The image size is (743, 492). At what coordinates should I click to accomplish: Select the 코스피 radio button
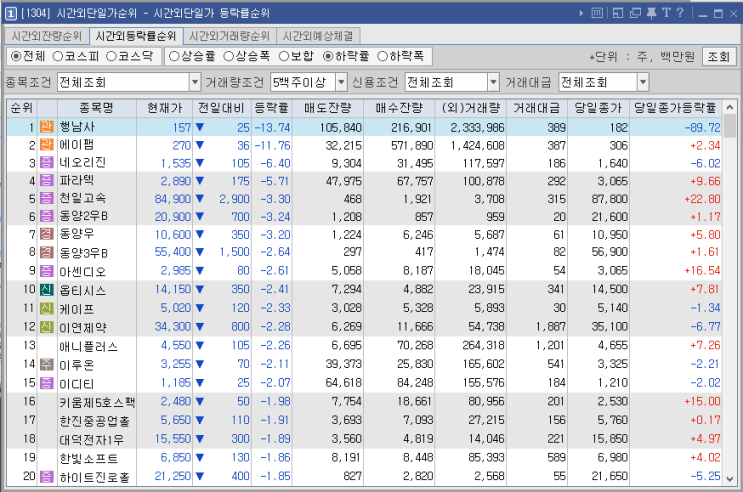(58, 56)
